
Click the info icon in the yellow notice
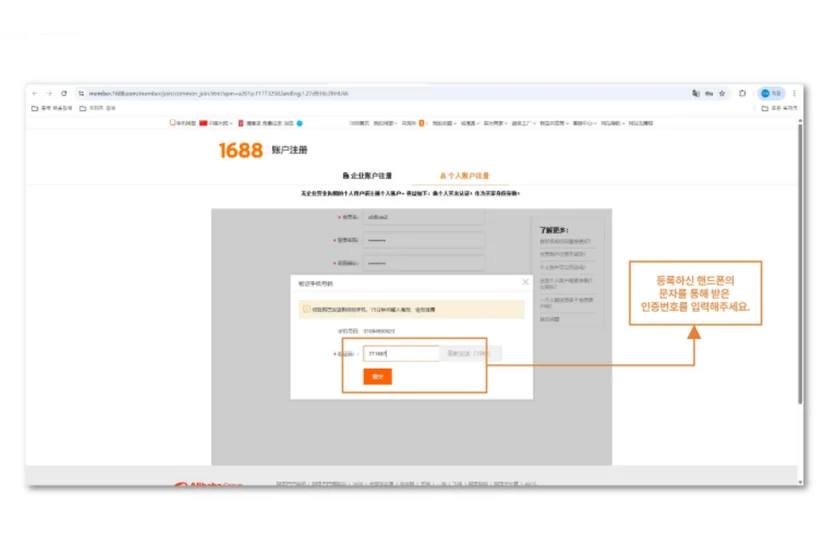(306, 310)
